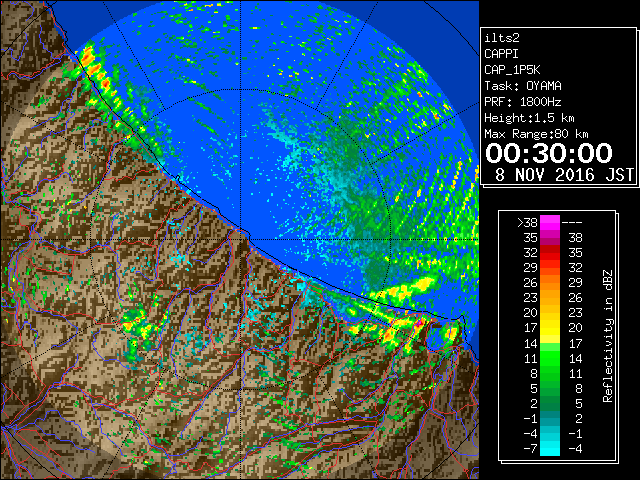The height and width of the screenshot is (480, 640).
Task: Click the cyan -7 dBZ color swatch
Action: (x=550, y=449)
